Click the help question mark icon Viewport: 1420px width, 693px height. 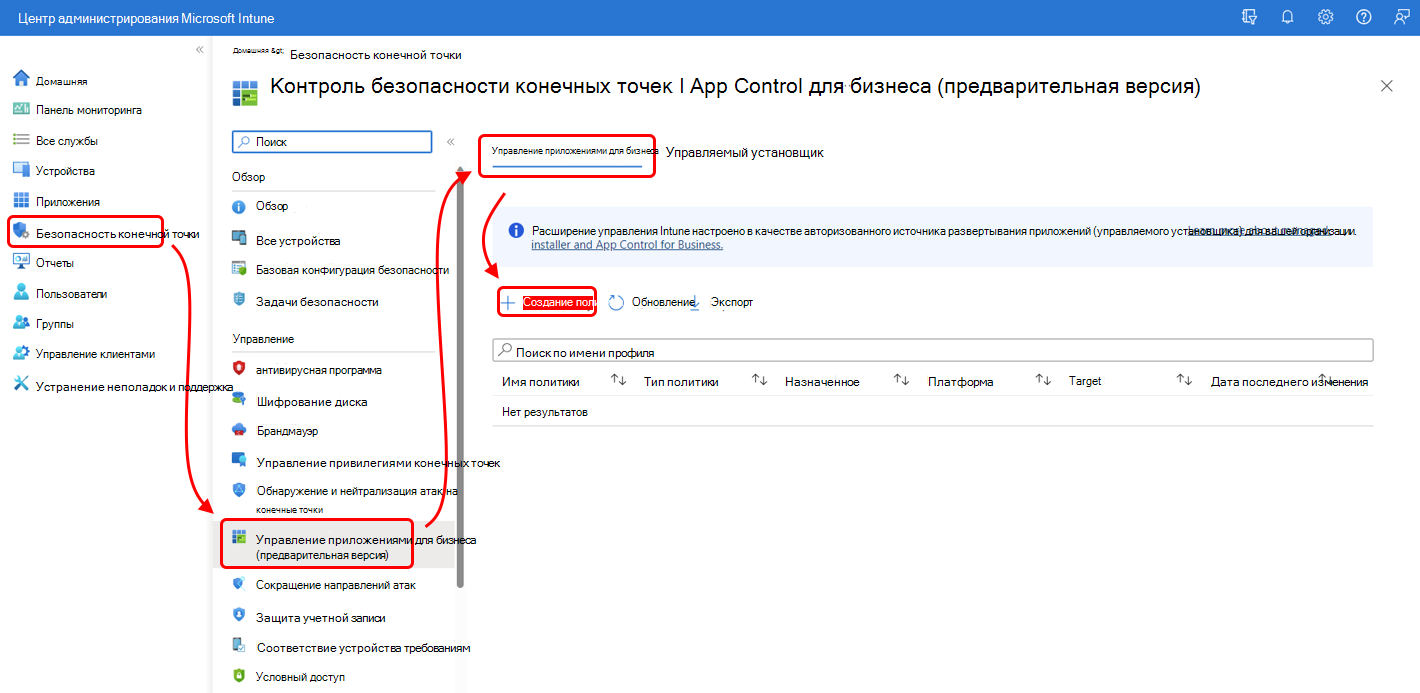coord(1363,17)
